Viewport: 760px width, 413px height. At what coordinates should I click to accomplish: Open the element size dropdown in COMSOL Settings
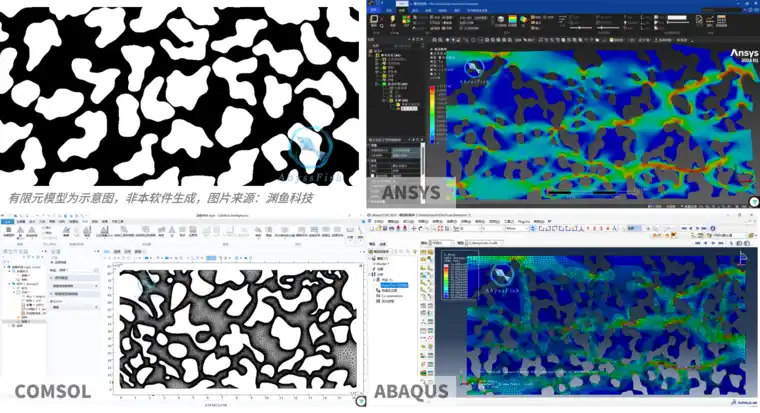[76, 307]
